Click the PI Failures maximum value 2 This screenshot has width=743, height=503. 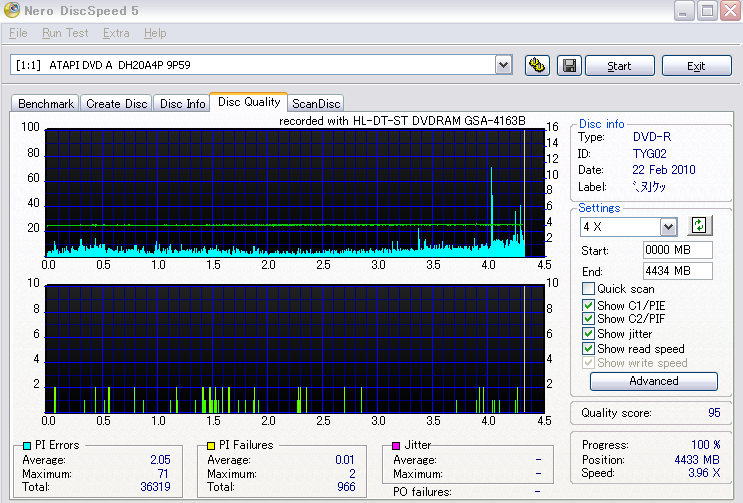(352, 473)
